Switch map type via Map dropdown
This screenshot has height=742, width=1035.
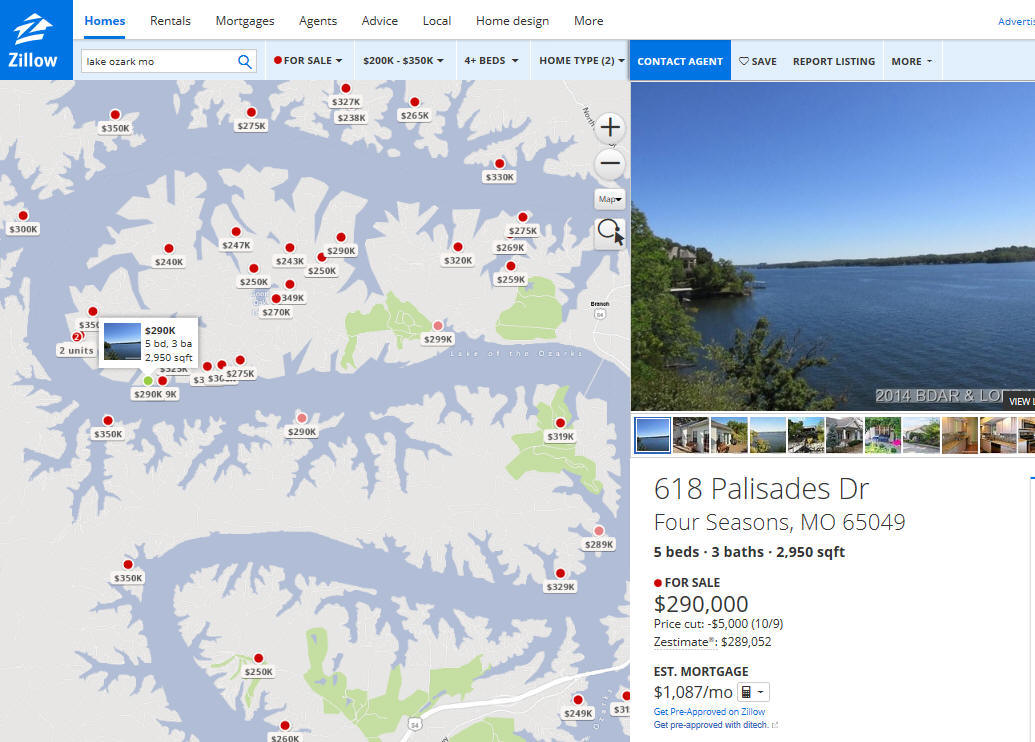coord(610,199)
